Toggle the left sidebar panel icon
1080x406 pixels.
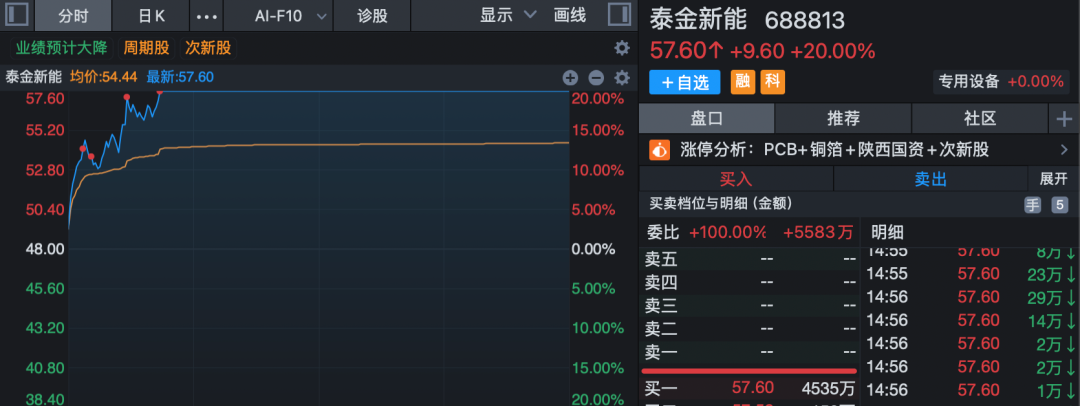click(17, 14)
